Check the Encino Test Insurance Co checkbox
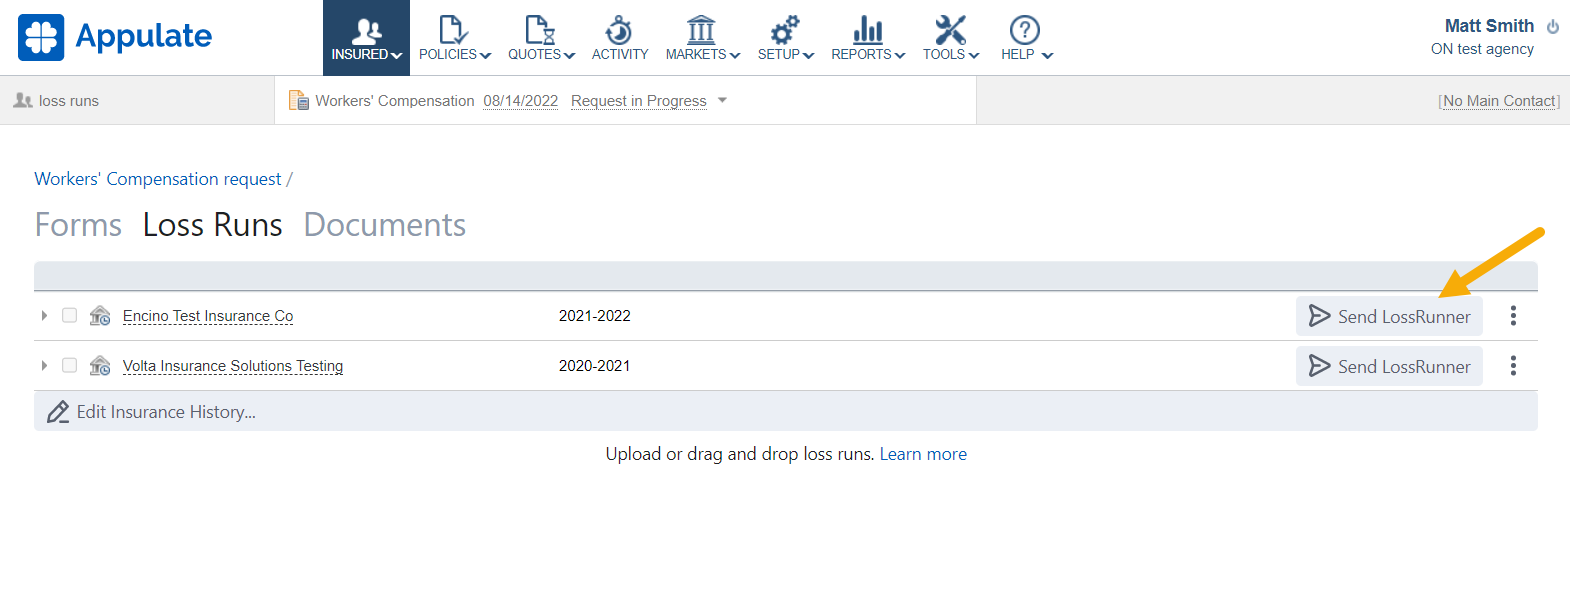 69,315
